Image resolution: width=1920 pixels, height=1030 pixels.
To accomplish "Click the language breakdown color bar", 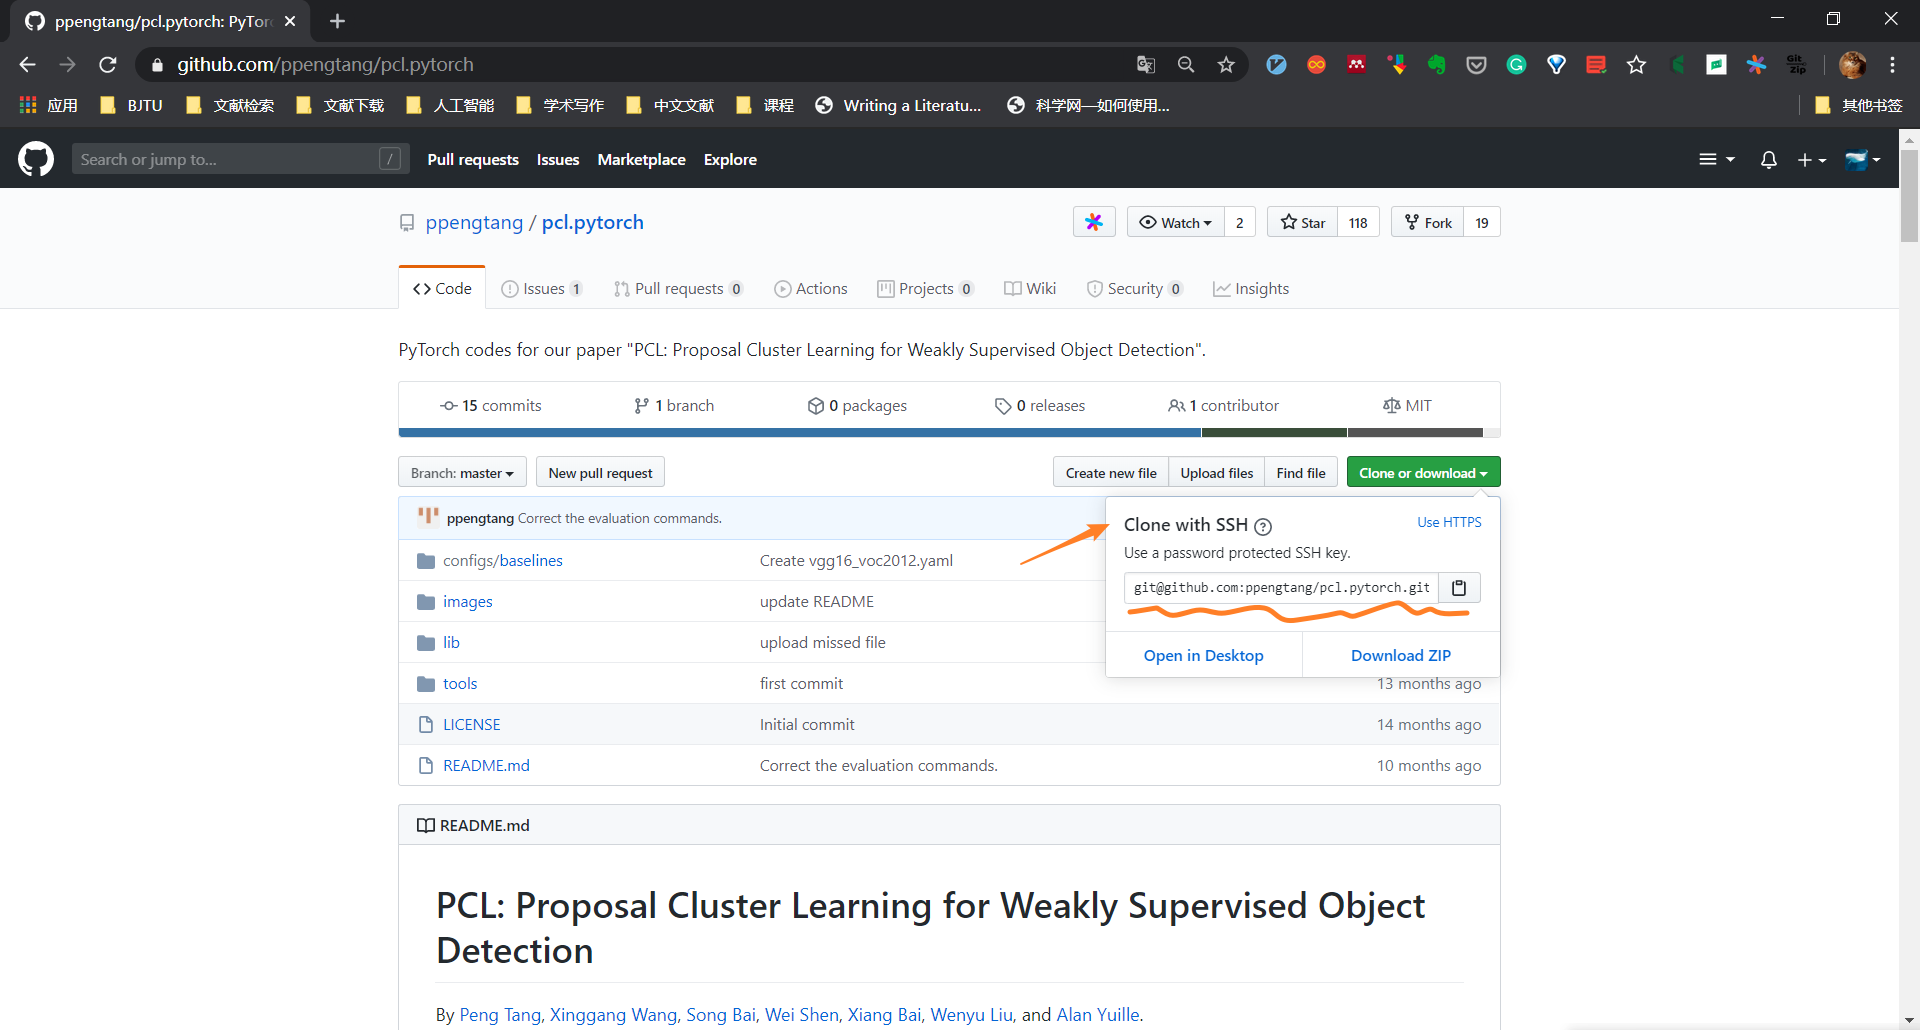I will 949,433.
